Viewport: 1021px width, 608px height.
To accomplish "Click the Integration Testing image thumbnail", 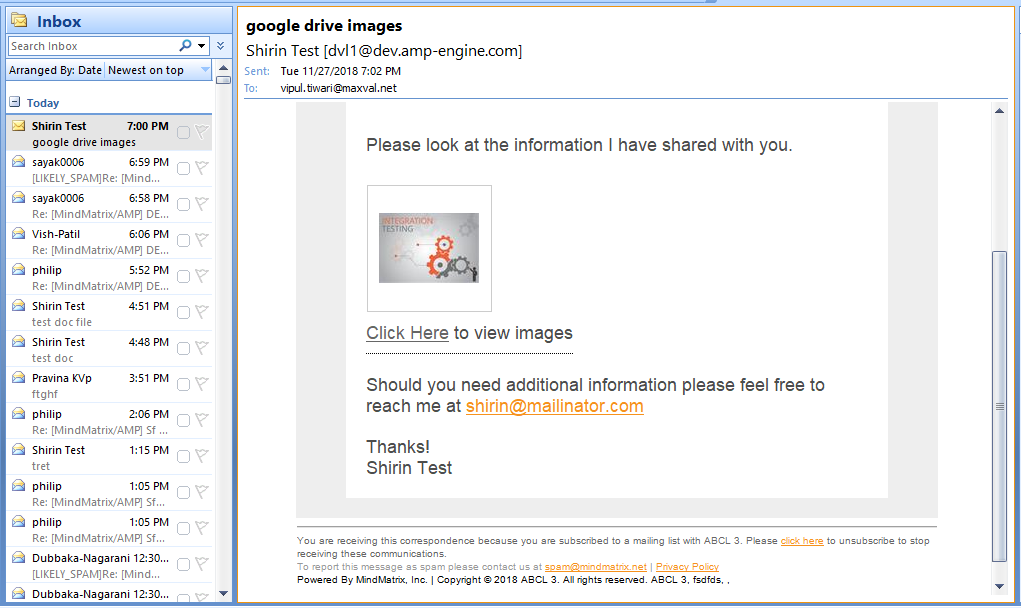I will tap(429, 248).
